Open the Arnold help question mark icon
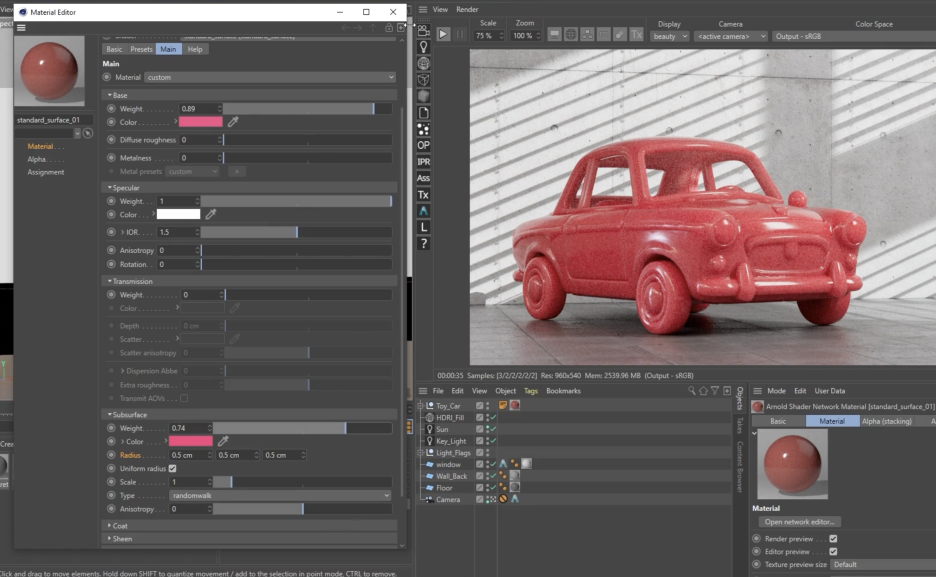 pyautogui.click(x=424, y=243)
